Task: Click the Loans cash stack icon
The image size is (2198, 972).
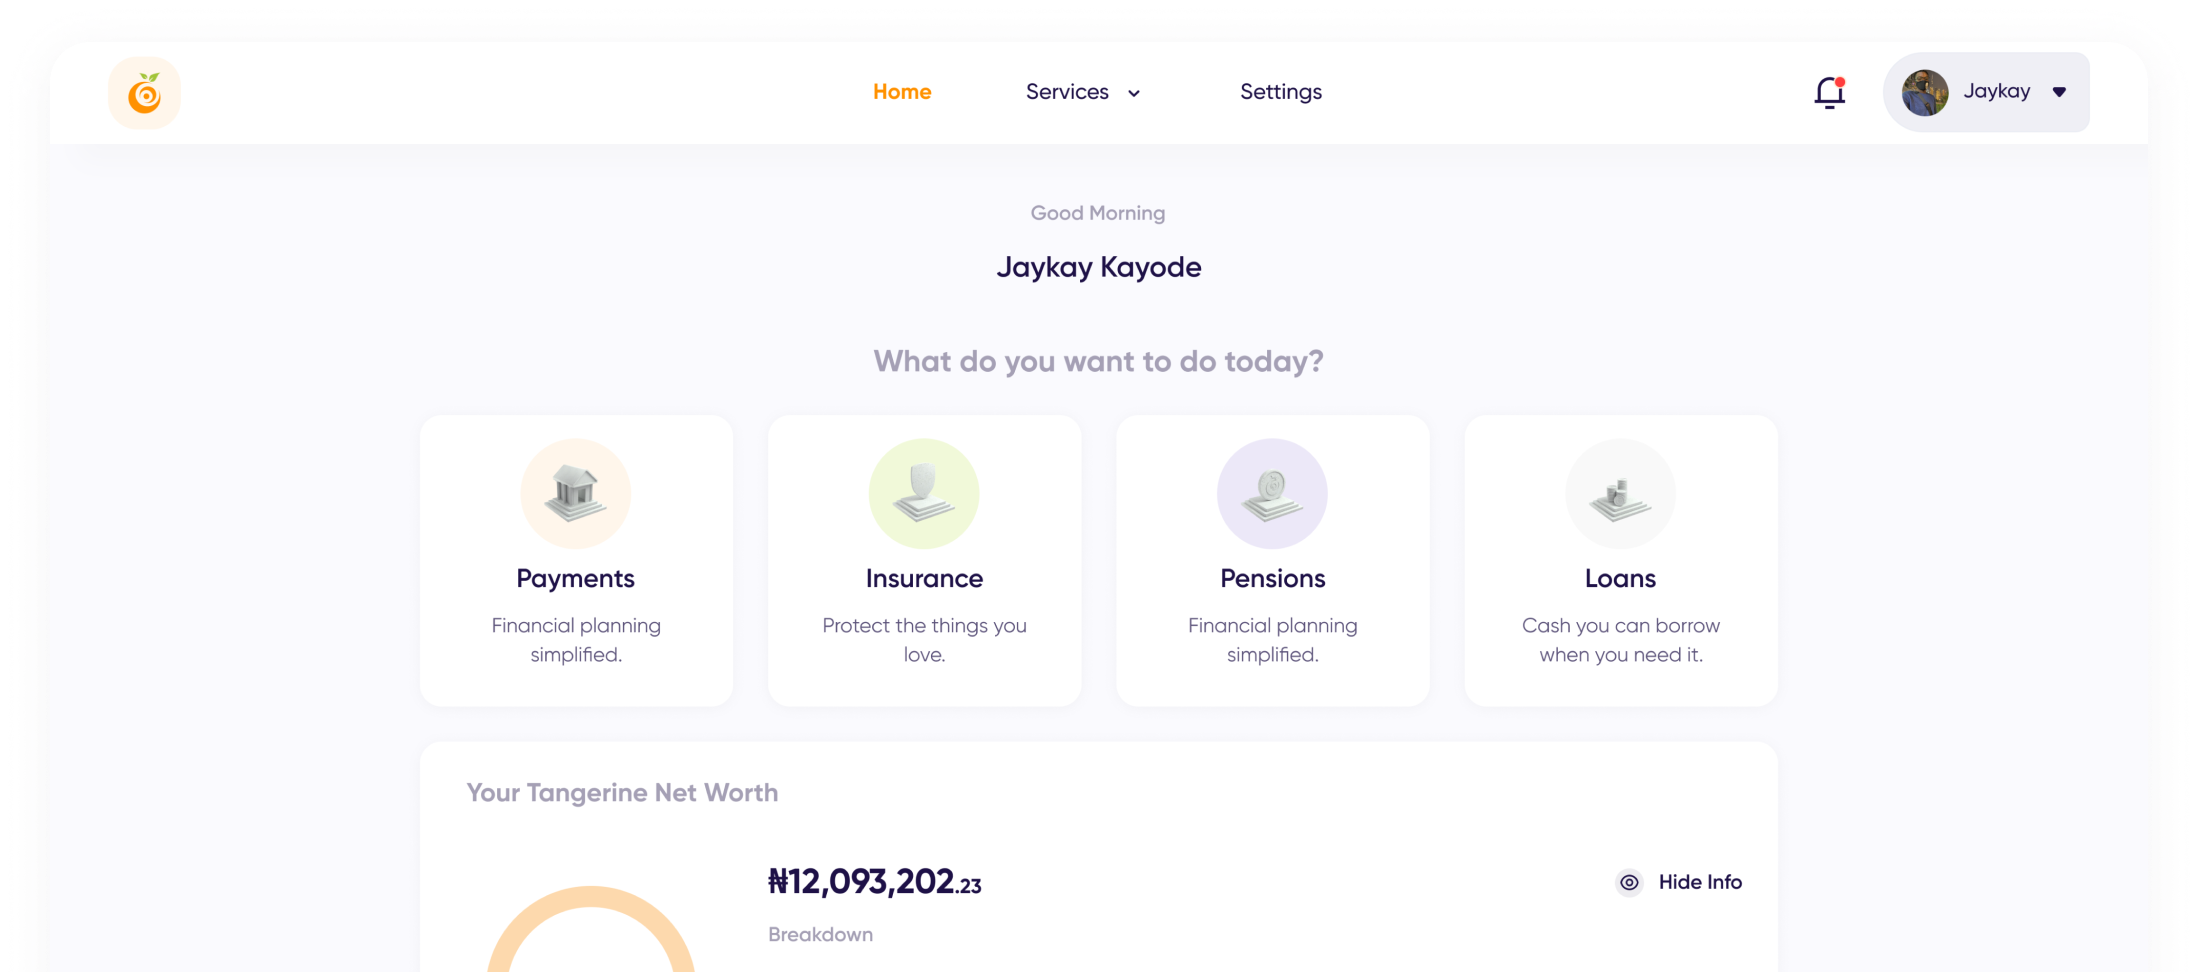Action: pyautogui.click(x=1620, y=493)
